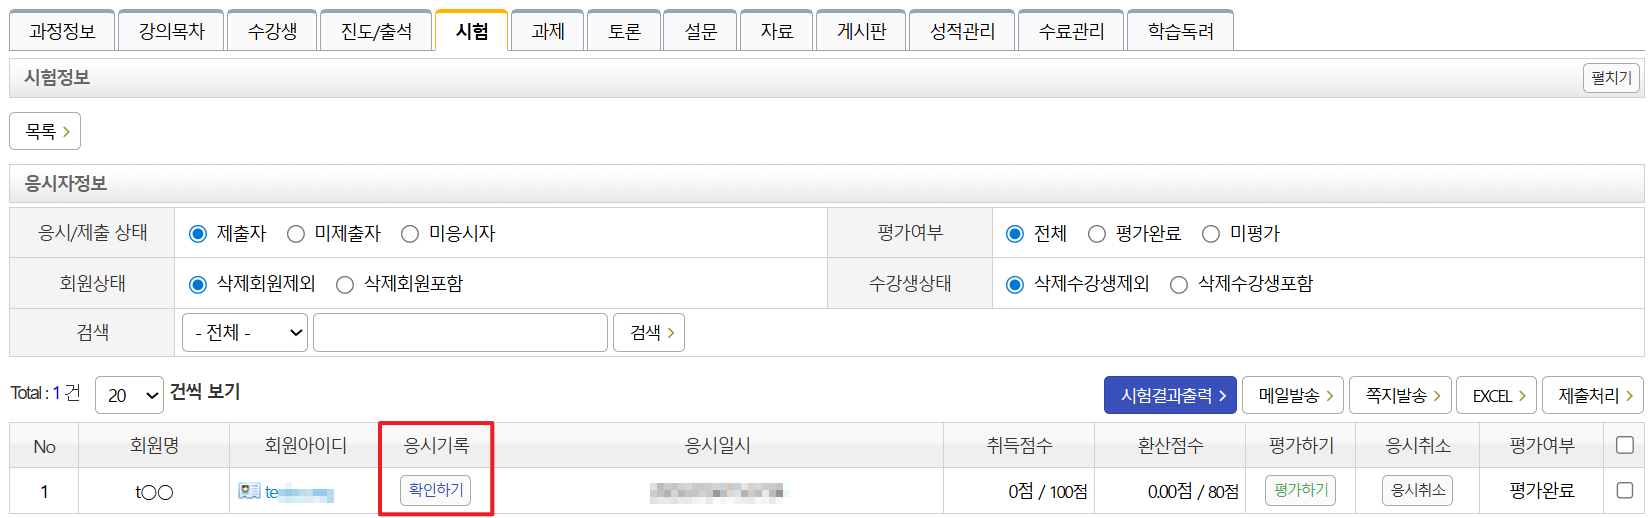Viewport: 1650px width, 518px height.
Task: Switch to the 과제 tab
Action: point(548,31)
